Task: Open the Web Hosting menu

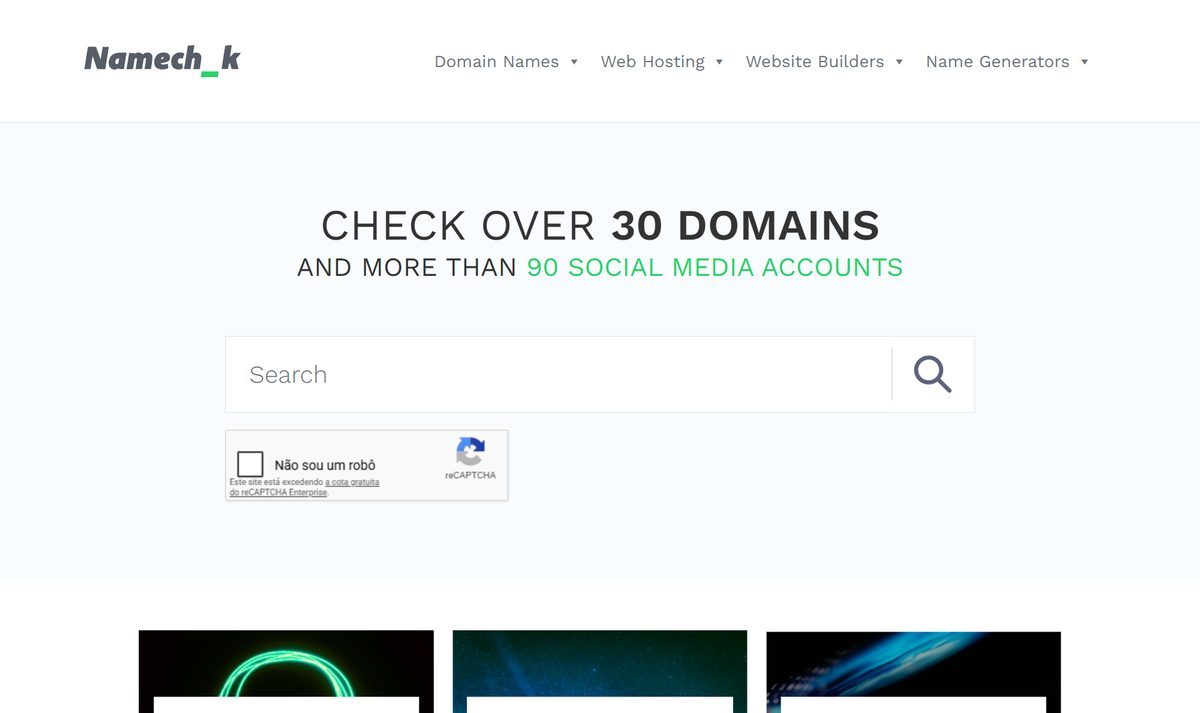Action: (662, 61)
